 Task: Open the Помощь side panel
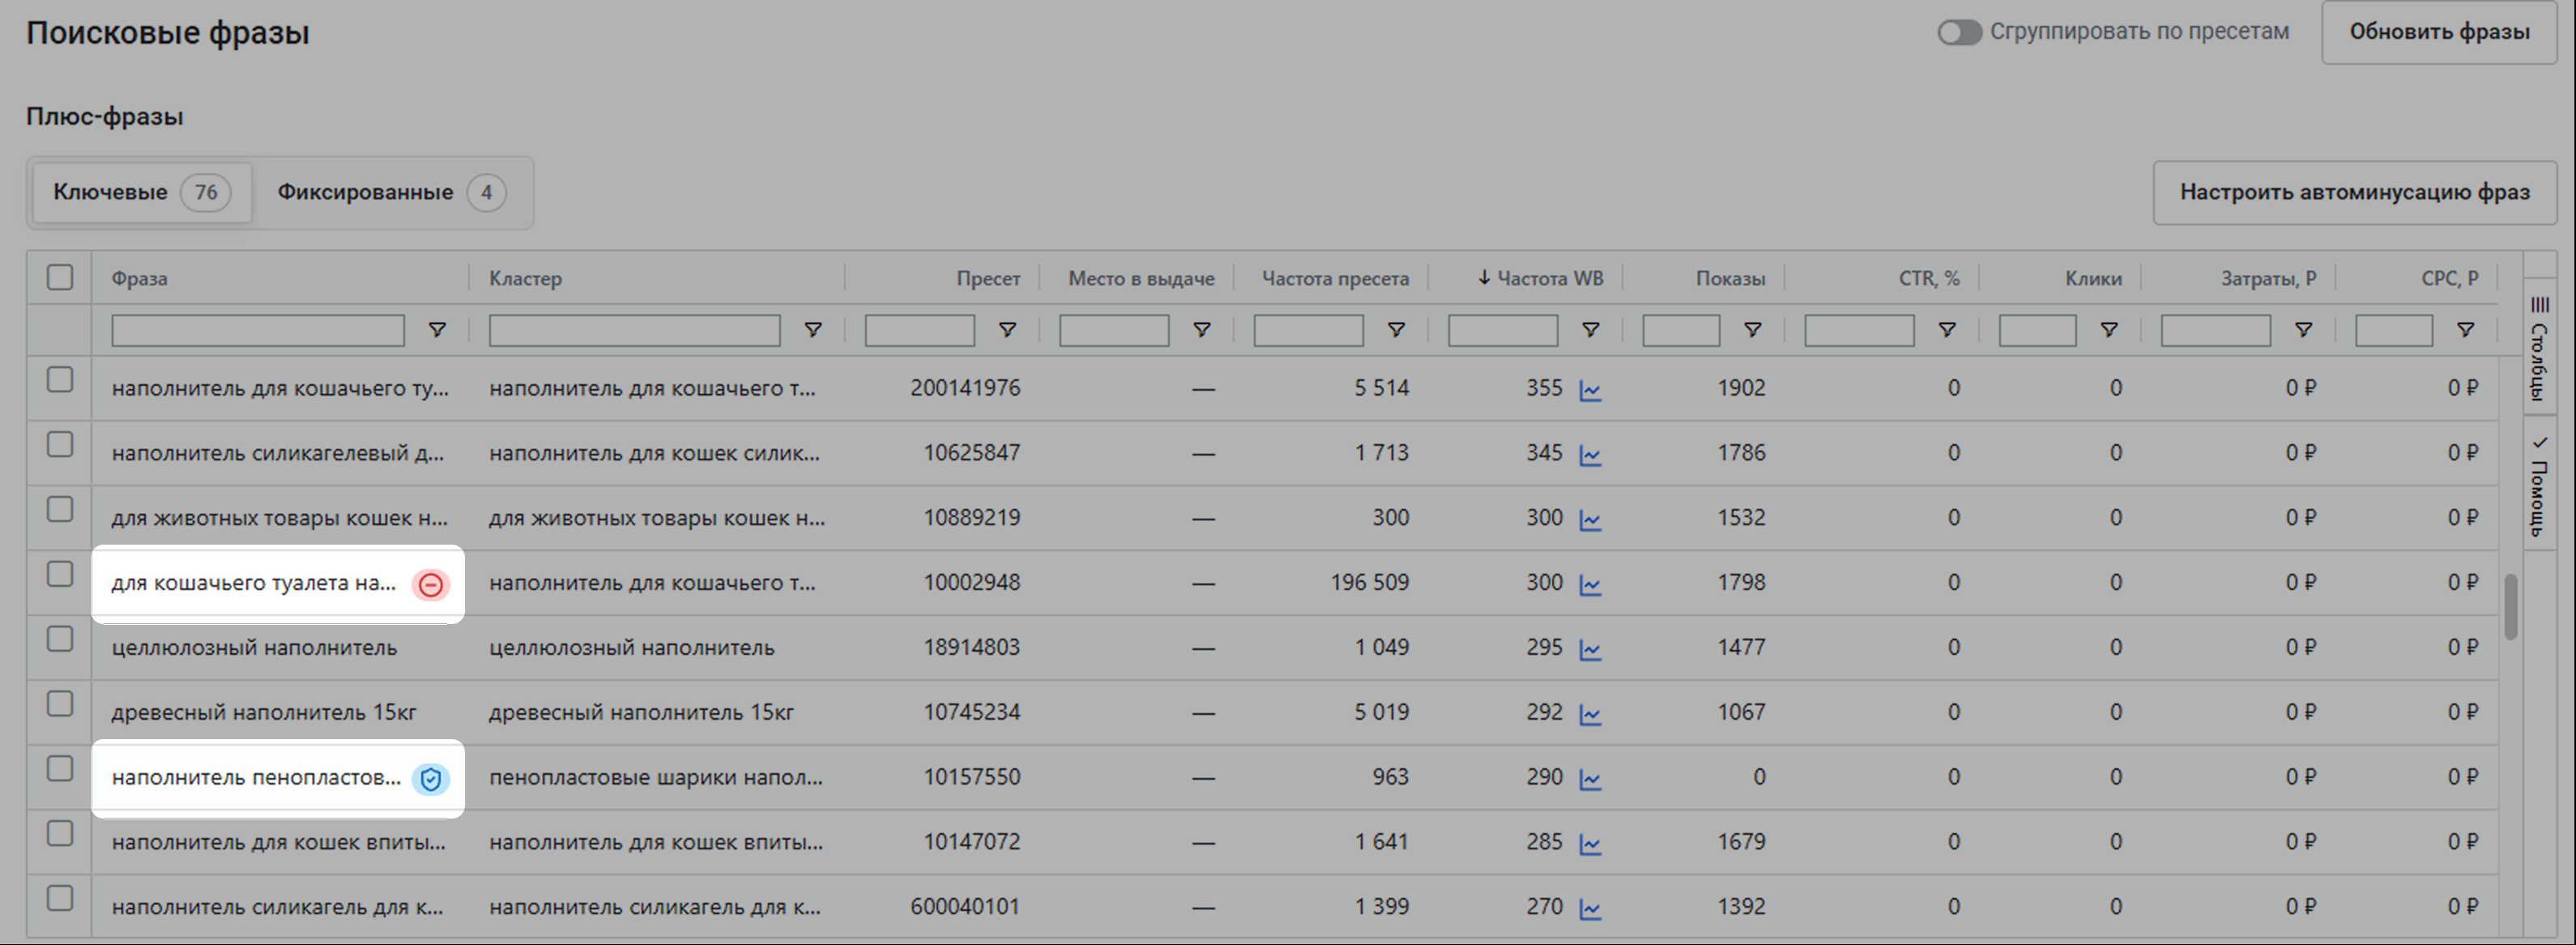click(2539, 485)
